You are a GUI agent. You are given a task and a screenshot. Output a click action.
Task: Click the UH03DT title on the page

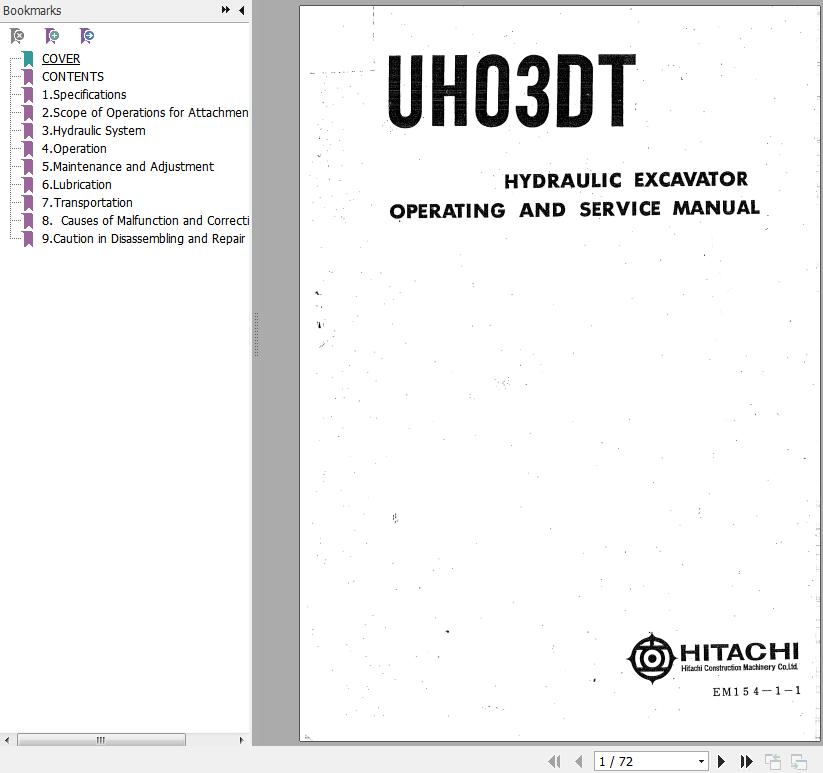[x=512, y=91]
